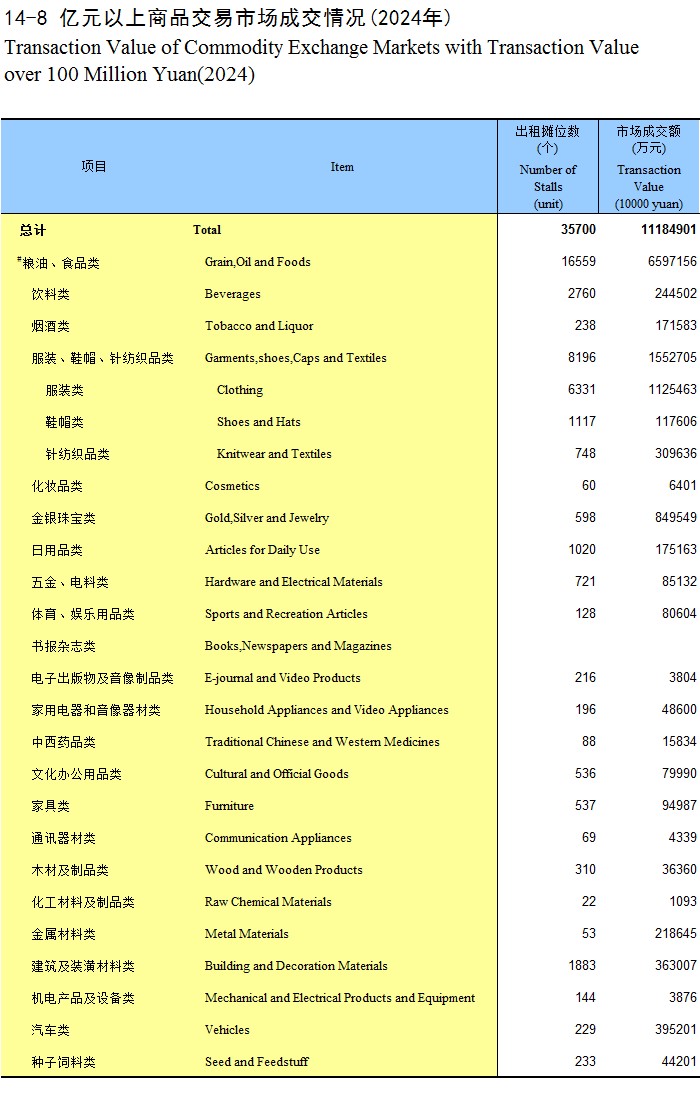The height and width of the screenshot is (1110, 700).
Task: Select 'Building and Decoration Materials' stalls value 1883
Action: click(579, 966)
